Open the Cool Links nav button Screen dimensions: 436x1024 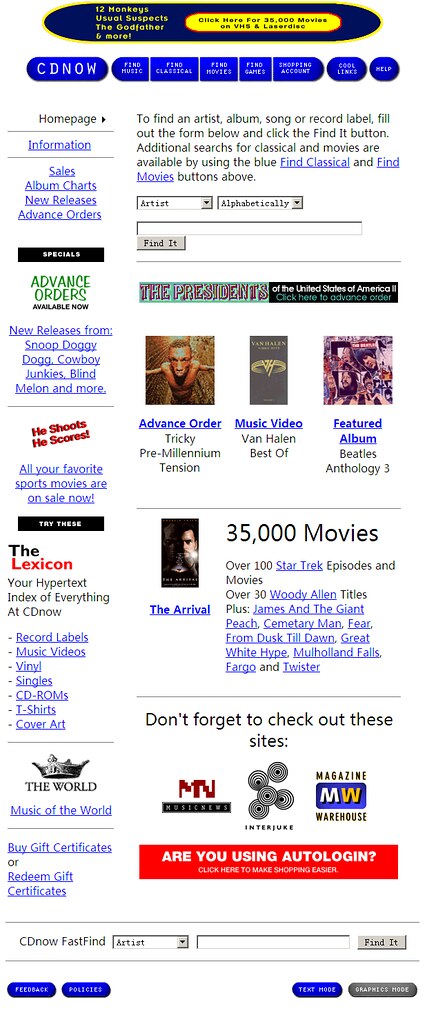point(347,69)
